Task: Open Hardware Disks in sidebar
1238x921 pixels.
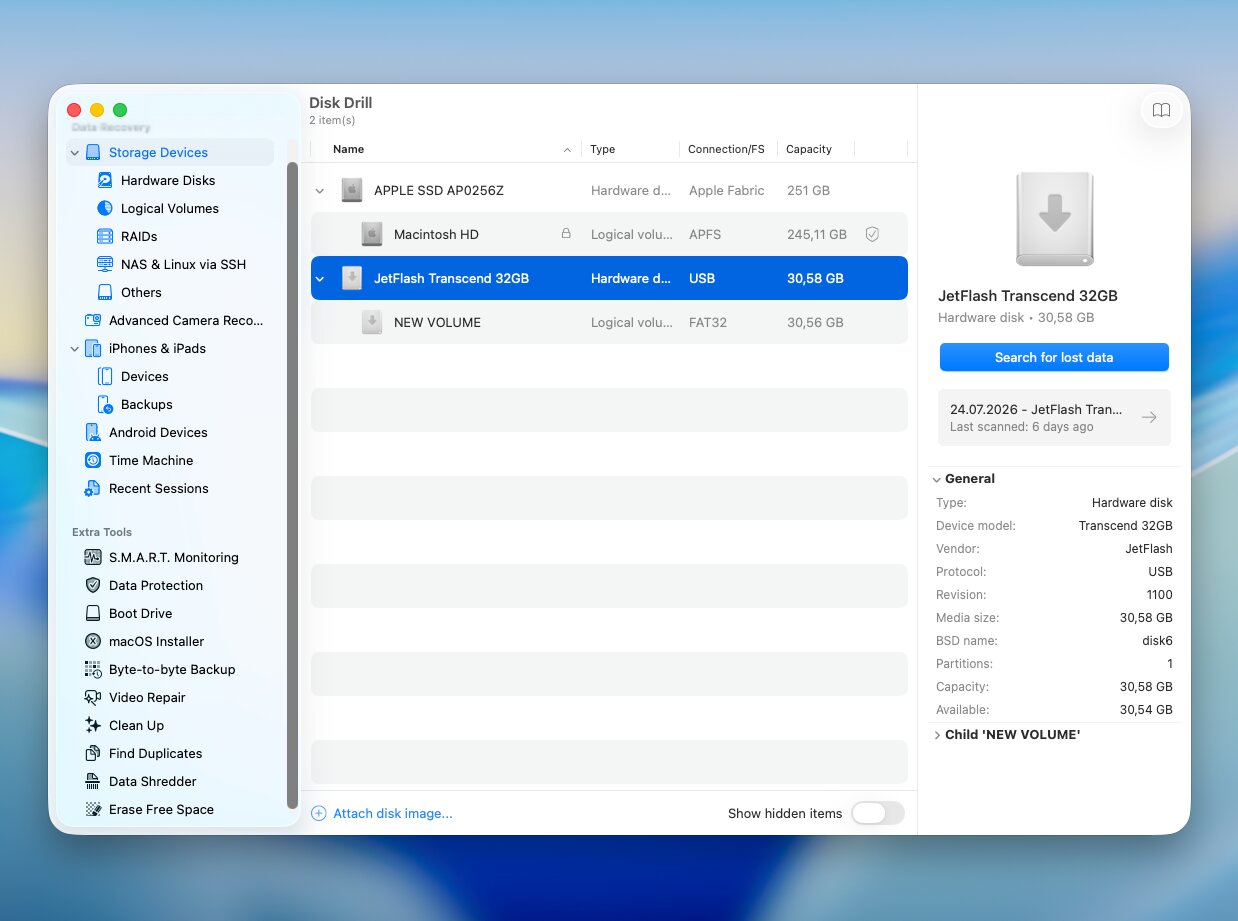Action: [x=168, y=180]
